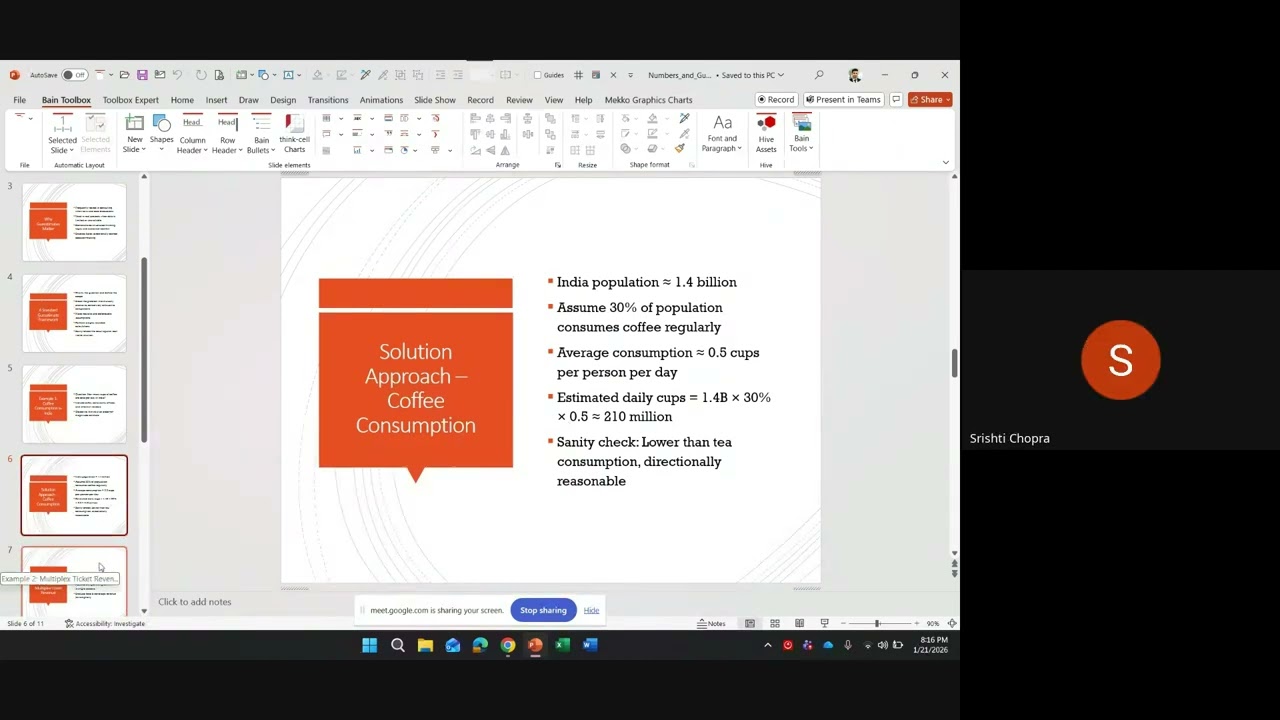1280x720 pixels.
Task: Insert think-cell Charts
Action: [294, 134]
